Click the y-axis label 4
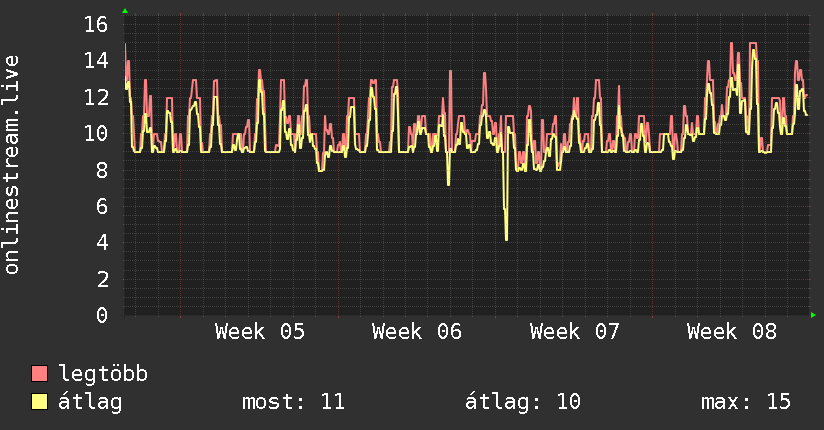Screen dimensions: 824x430 pyautogui.click(x=102, y=243)
